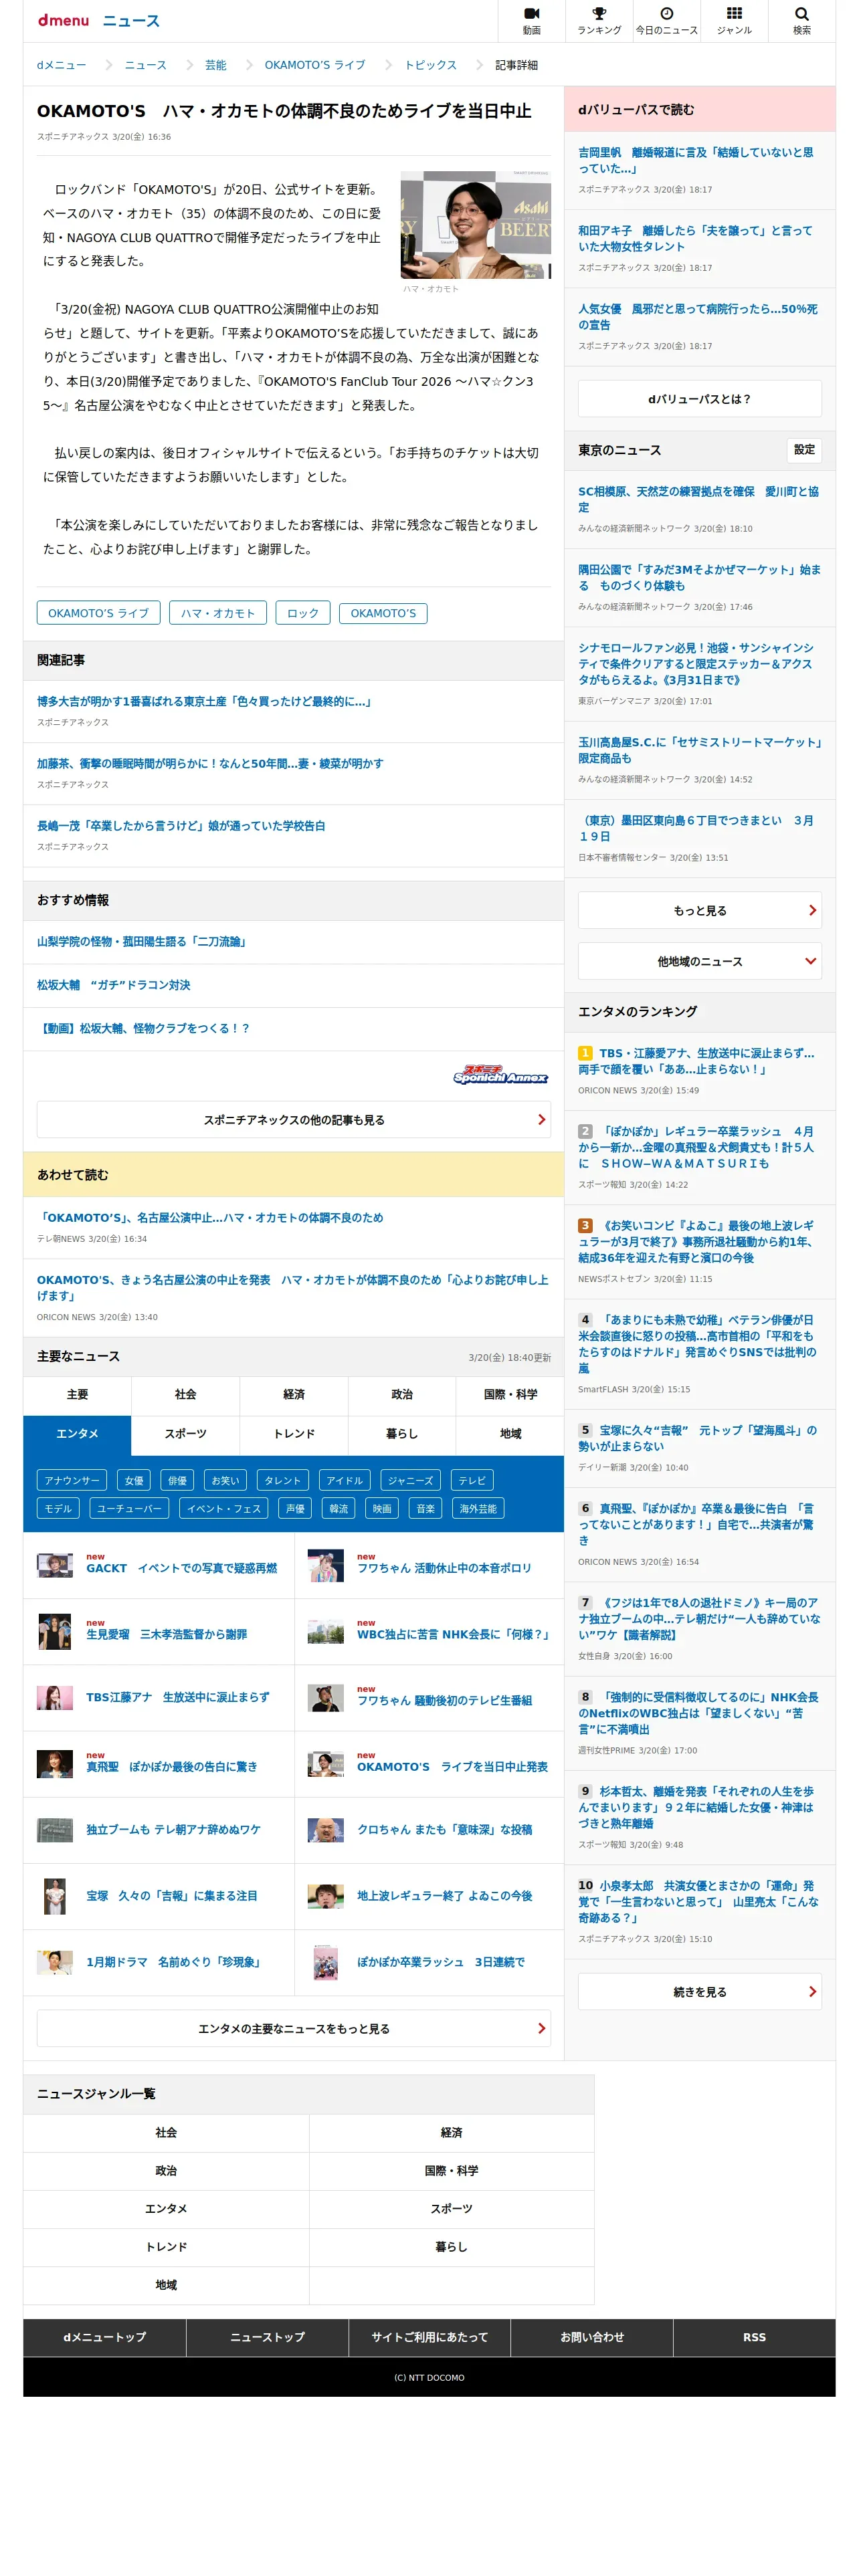Open エンタメの主要なニュースをもっと見る
Screen dimensions: 859x2576
(294, 2029)
